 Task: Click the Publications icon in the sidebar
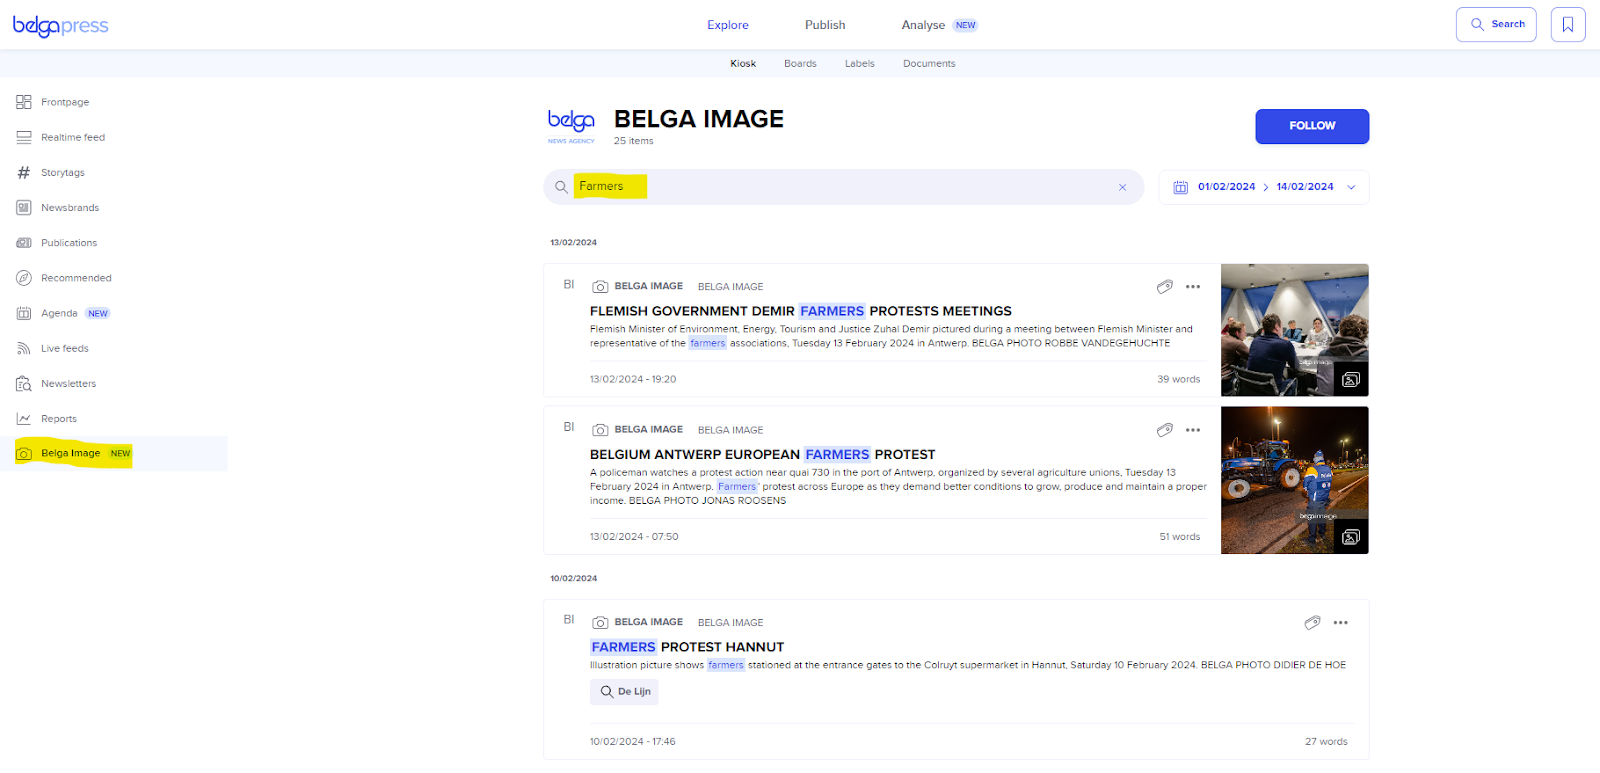pos(24,243)
